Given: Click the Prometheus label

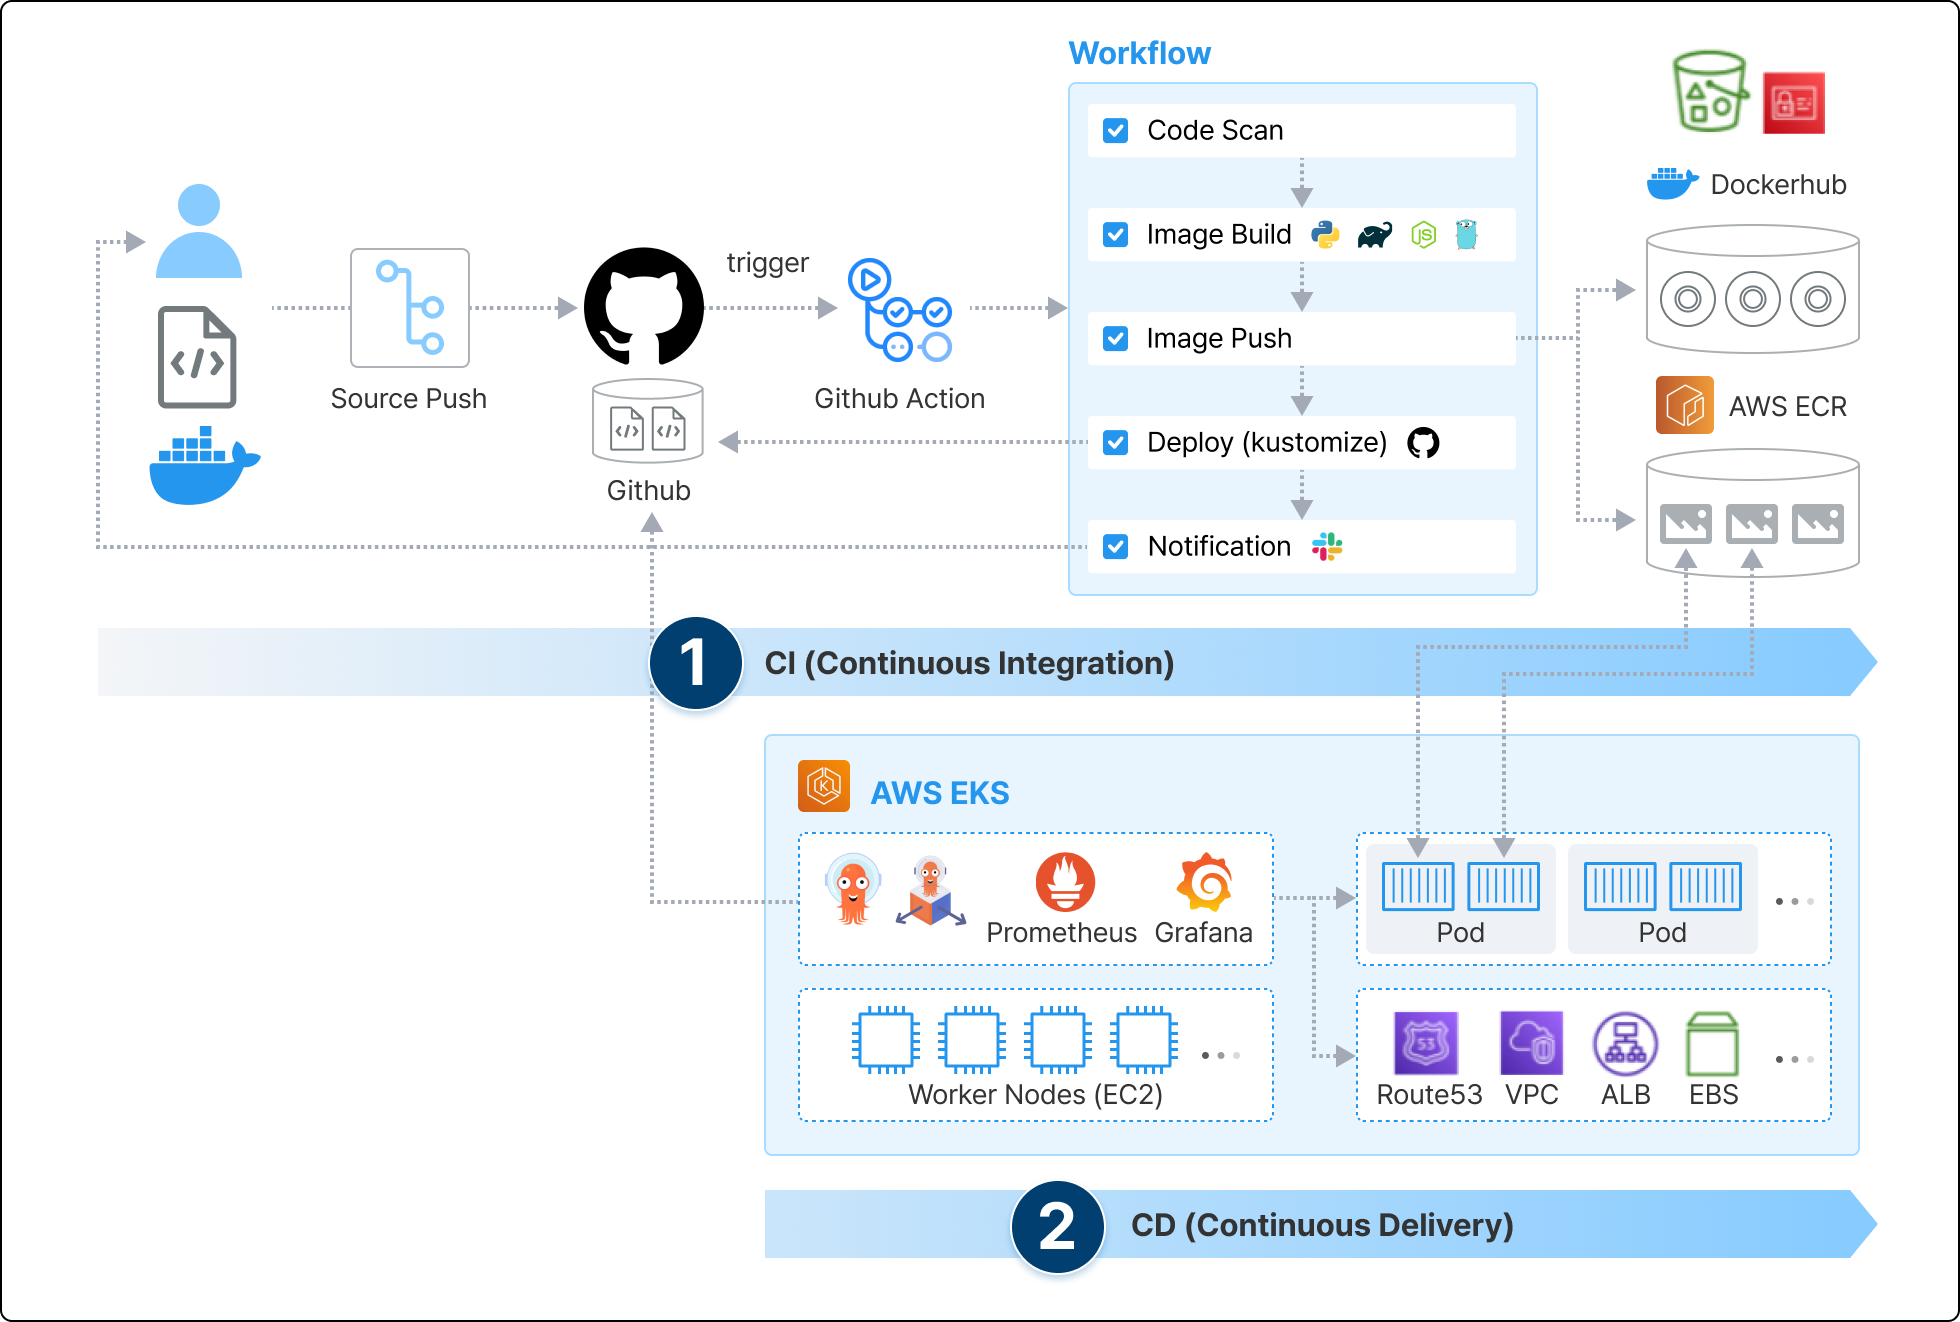Looking at the screenshot, I should [x=1061, y=933].
